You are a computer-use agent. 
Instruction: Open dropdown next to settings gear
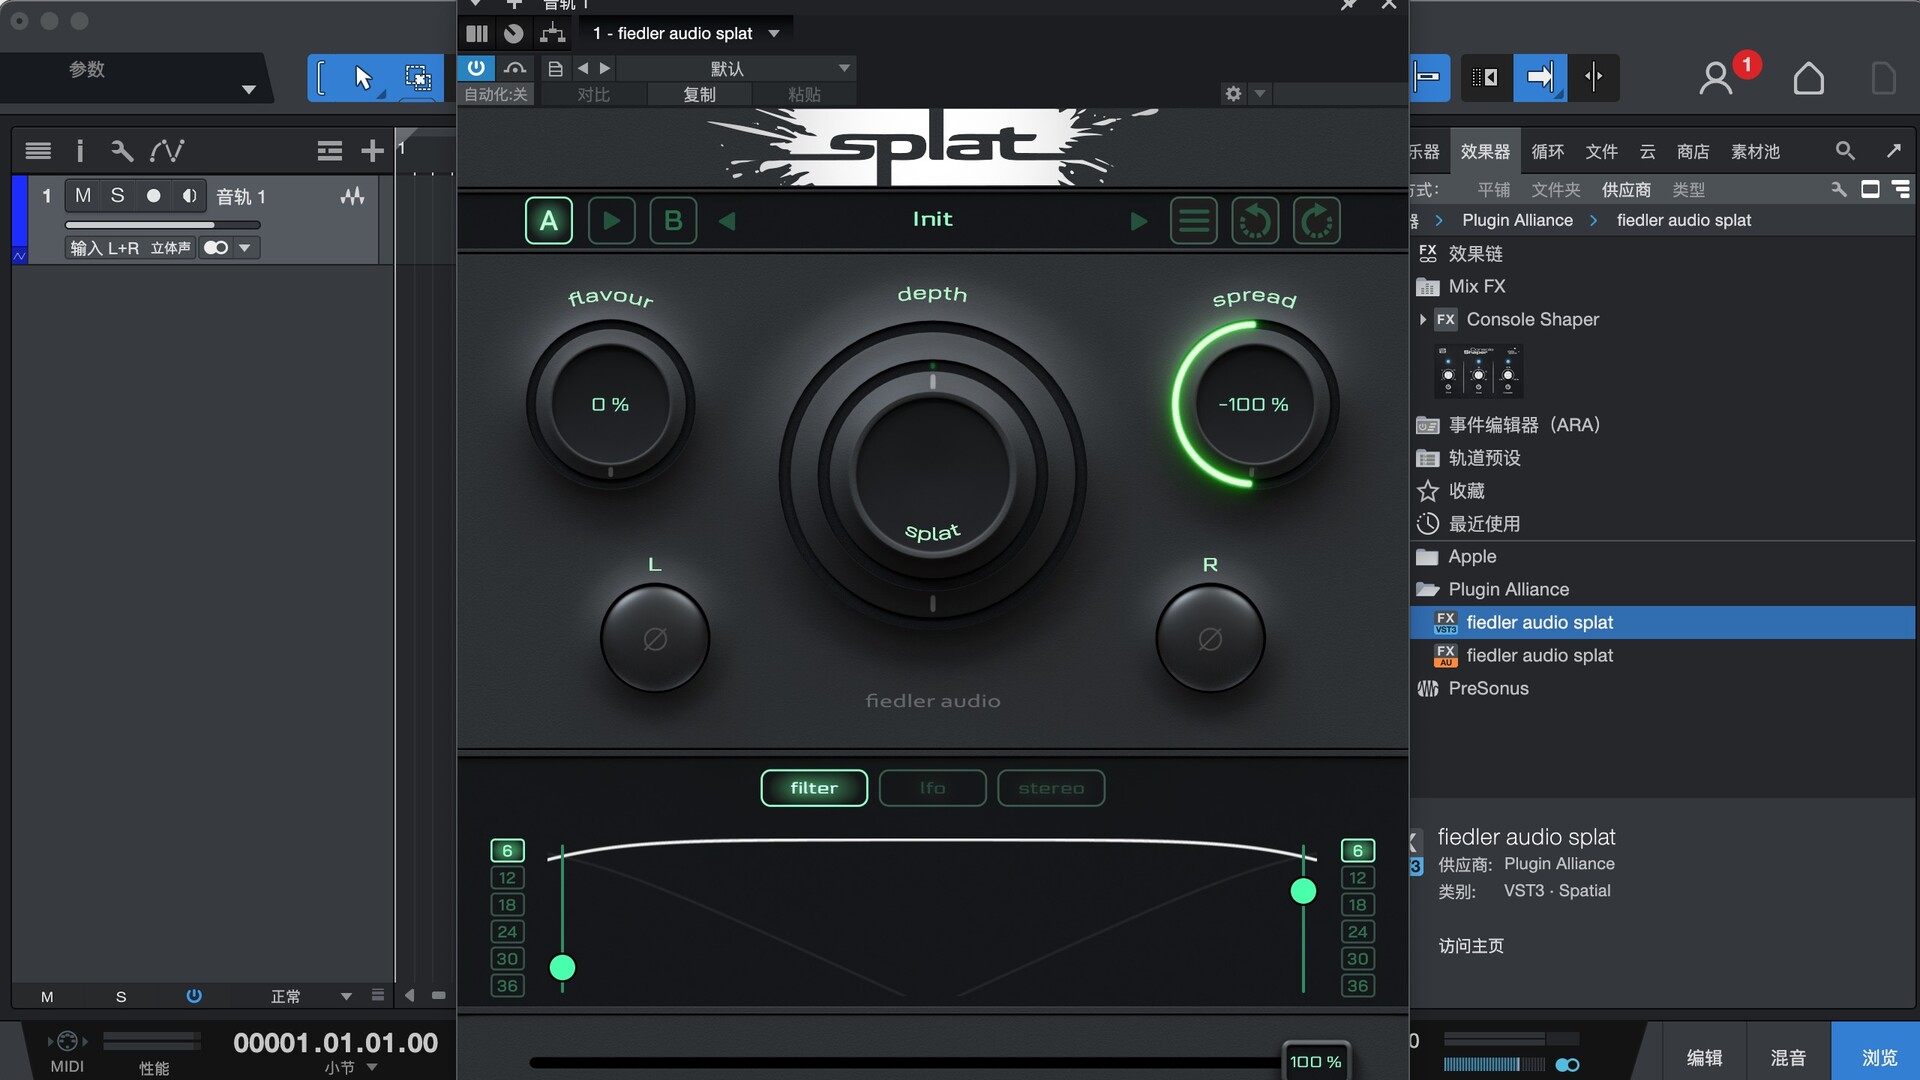point(1260,93)
